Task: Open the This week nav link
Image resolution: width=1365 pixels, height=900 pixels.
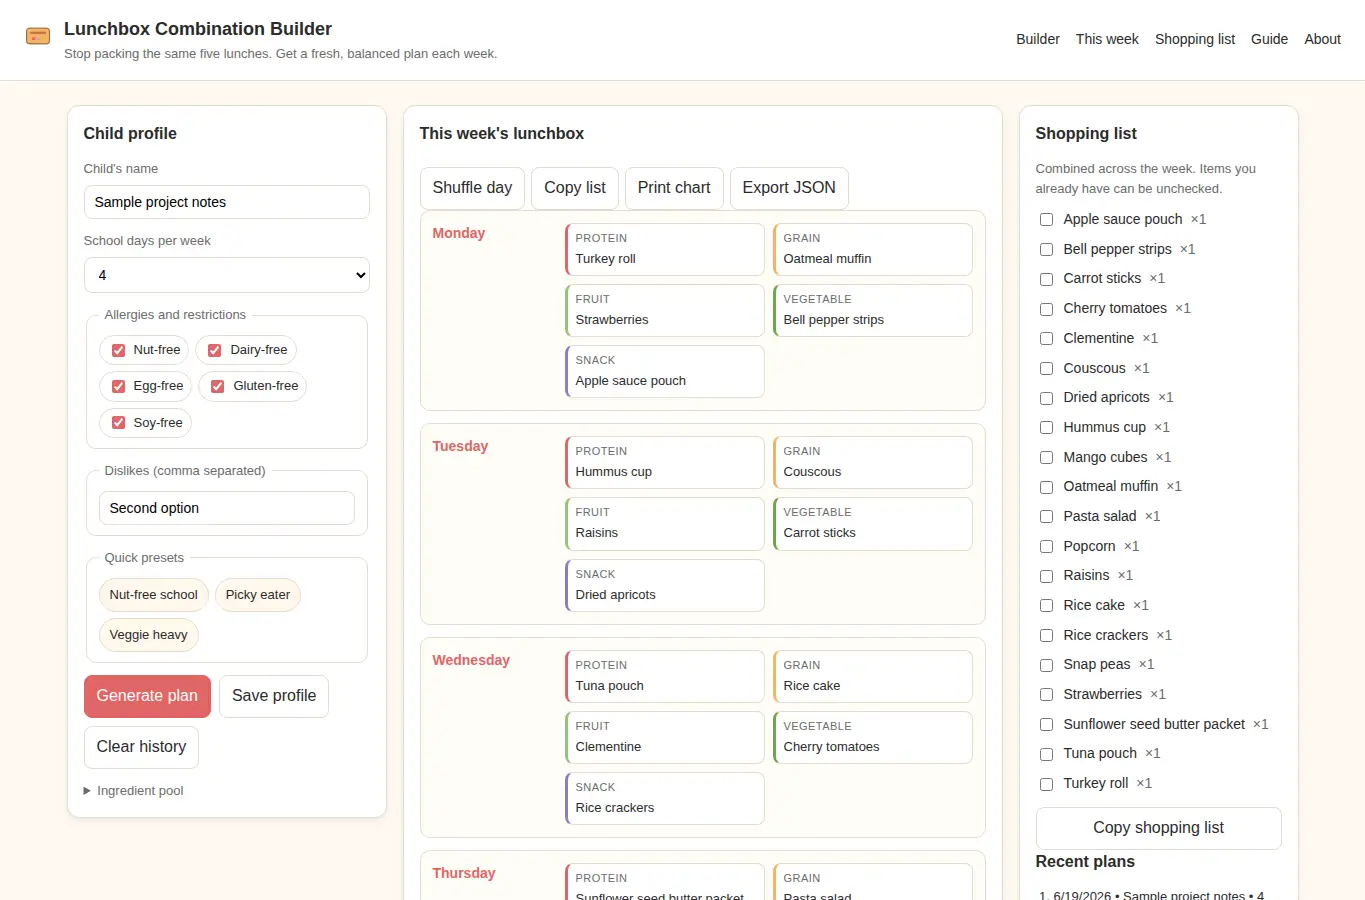Action: (x=1107, y=39)
